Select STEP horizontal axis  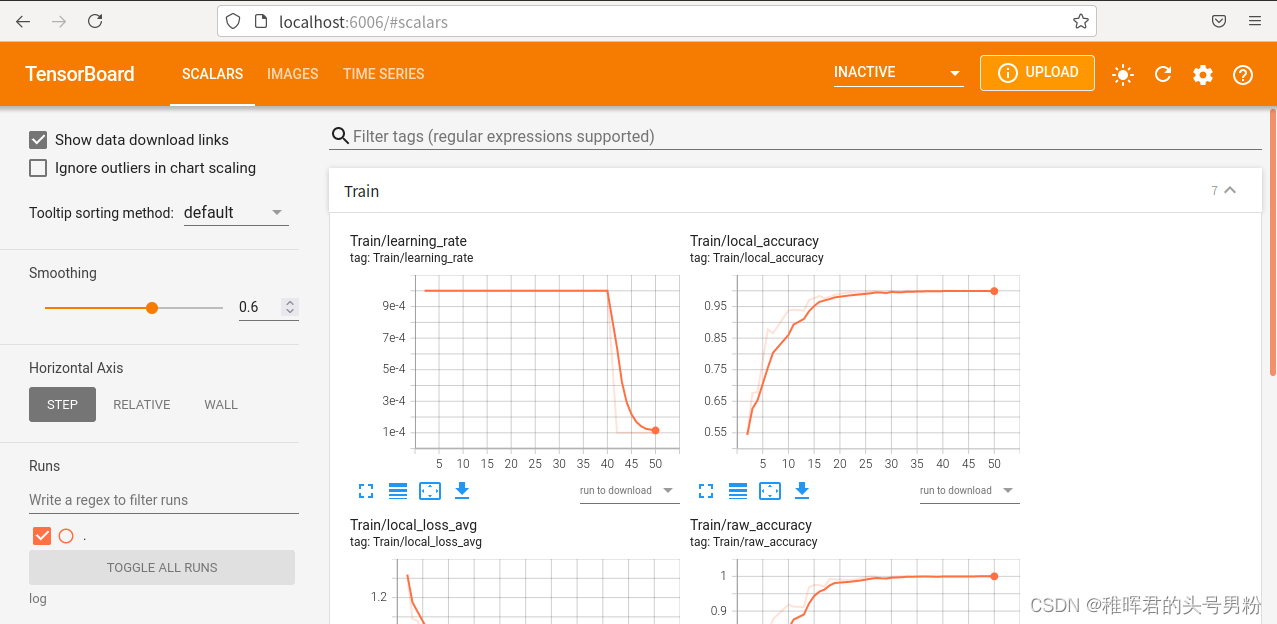[x=62, y=405]
